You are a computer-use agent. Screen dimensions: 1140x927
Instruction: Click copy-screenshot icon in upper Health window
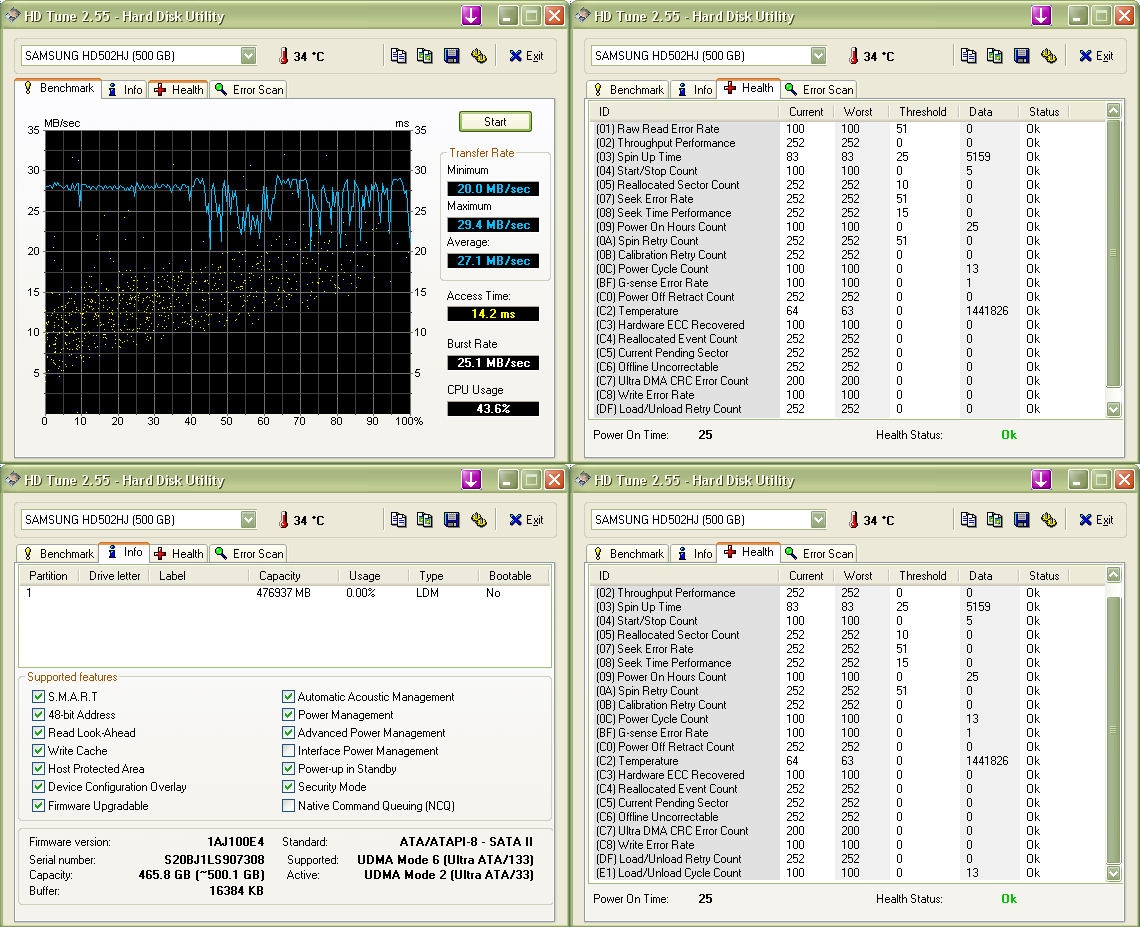(995, 55)
